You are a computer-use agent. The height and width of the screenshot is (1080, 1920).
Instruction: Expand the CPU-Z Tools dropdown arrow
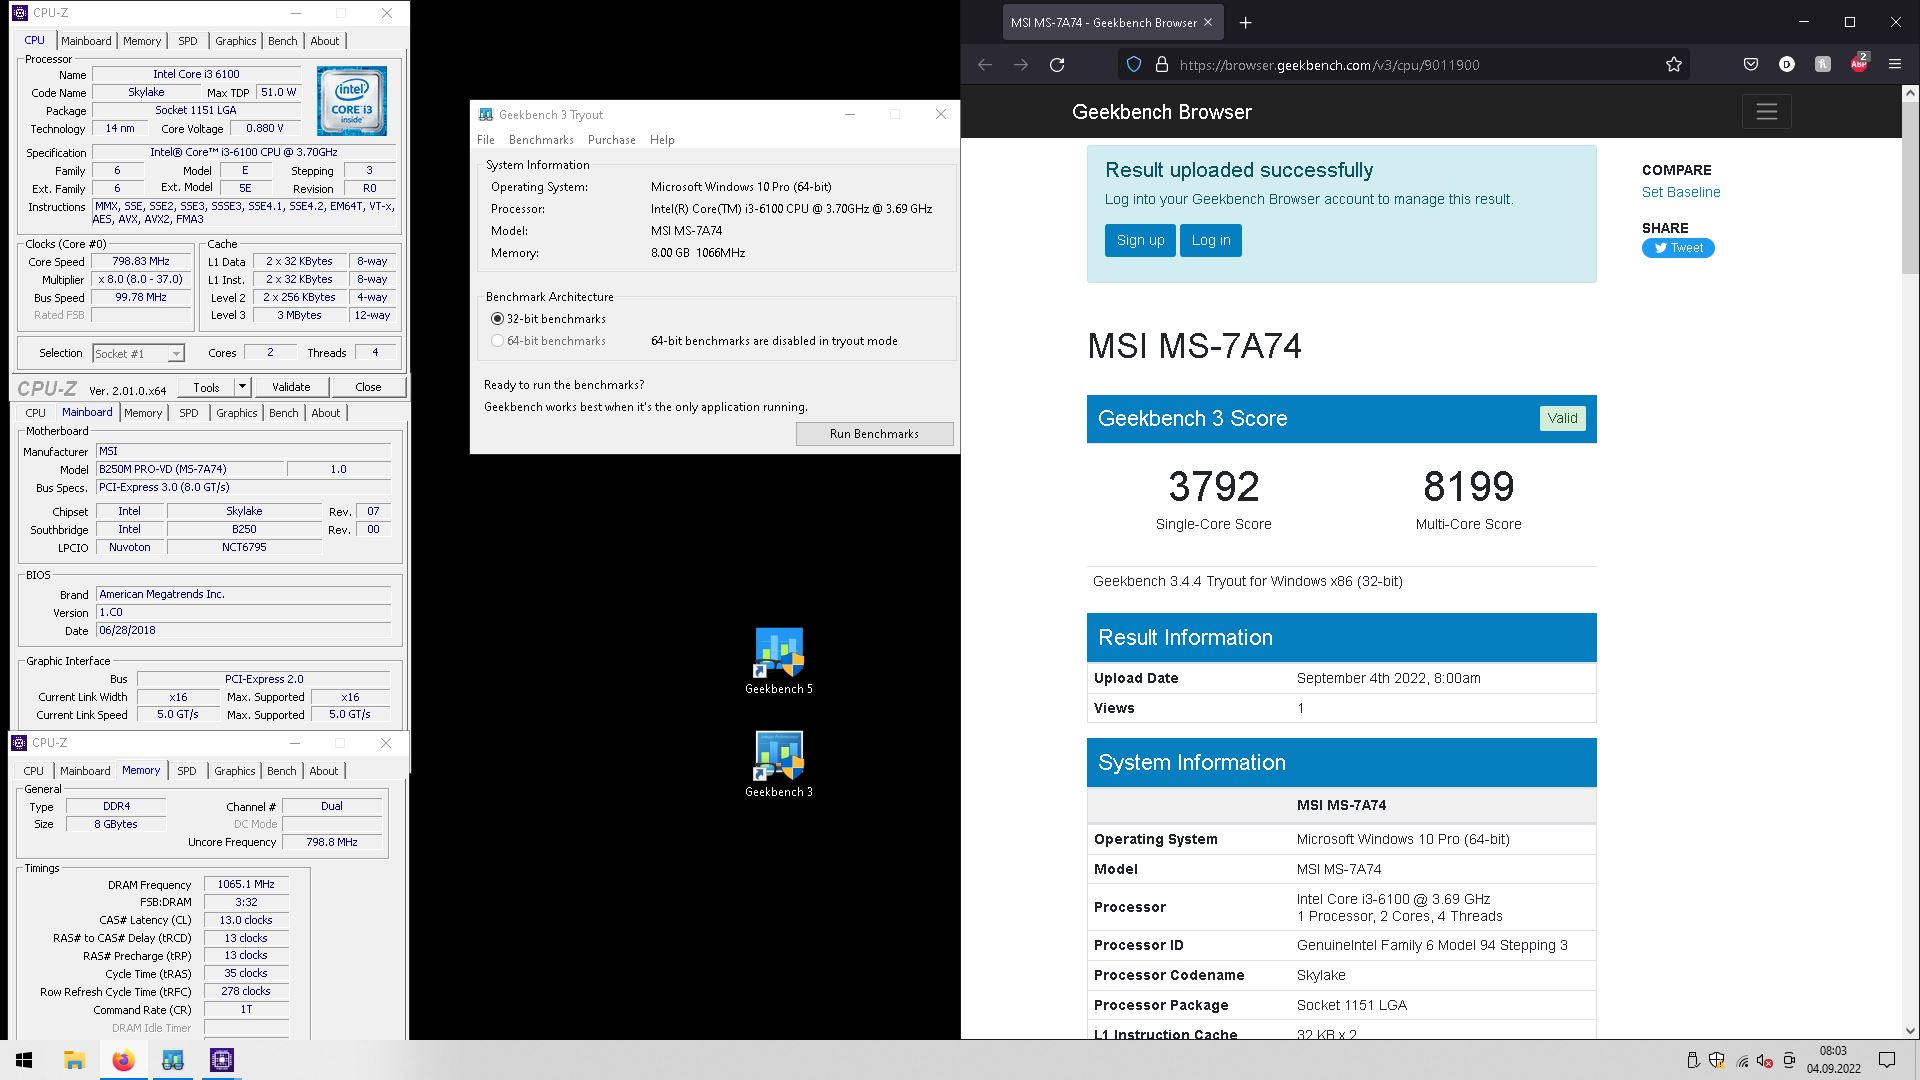click(x=242, y=387)
